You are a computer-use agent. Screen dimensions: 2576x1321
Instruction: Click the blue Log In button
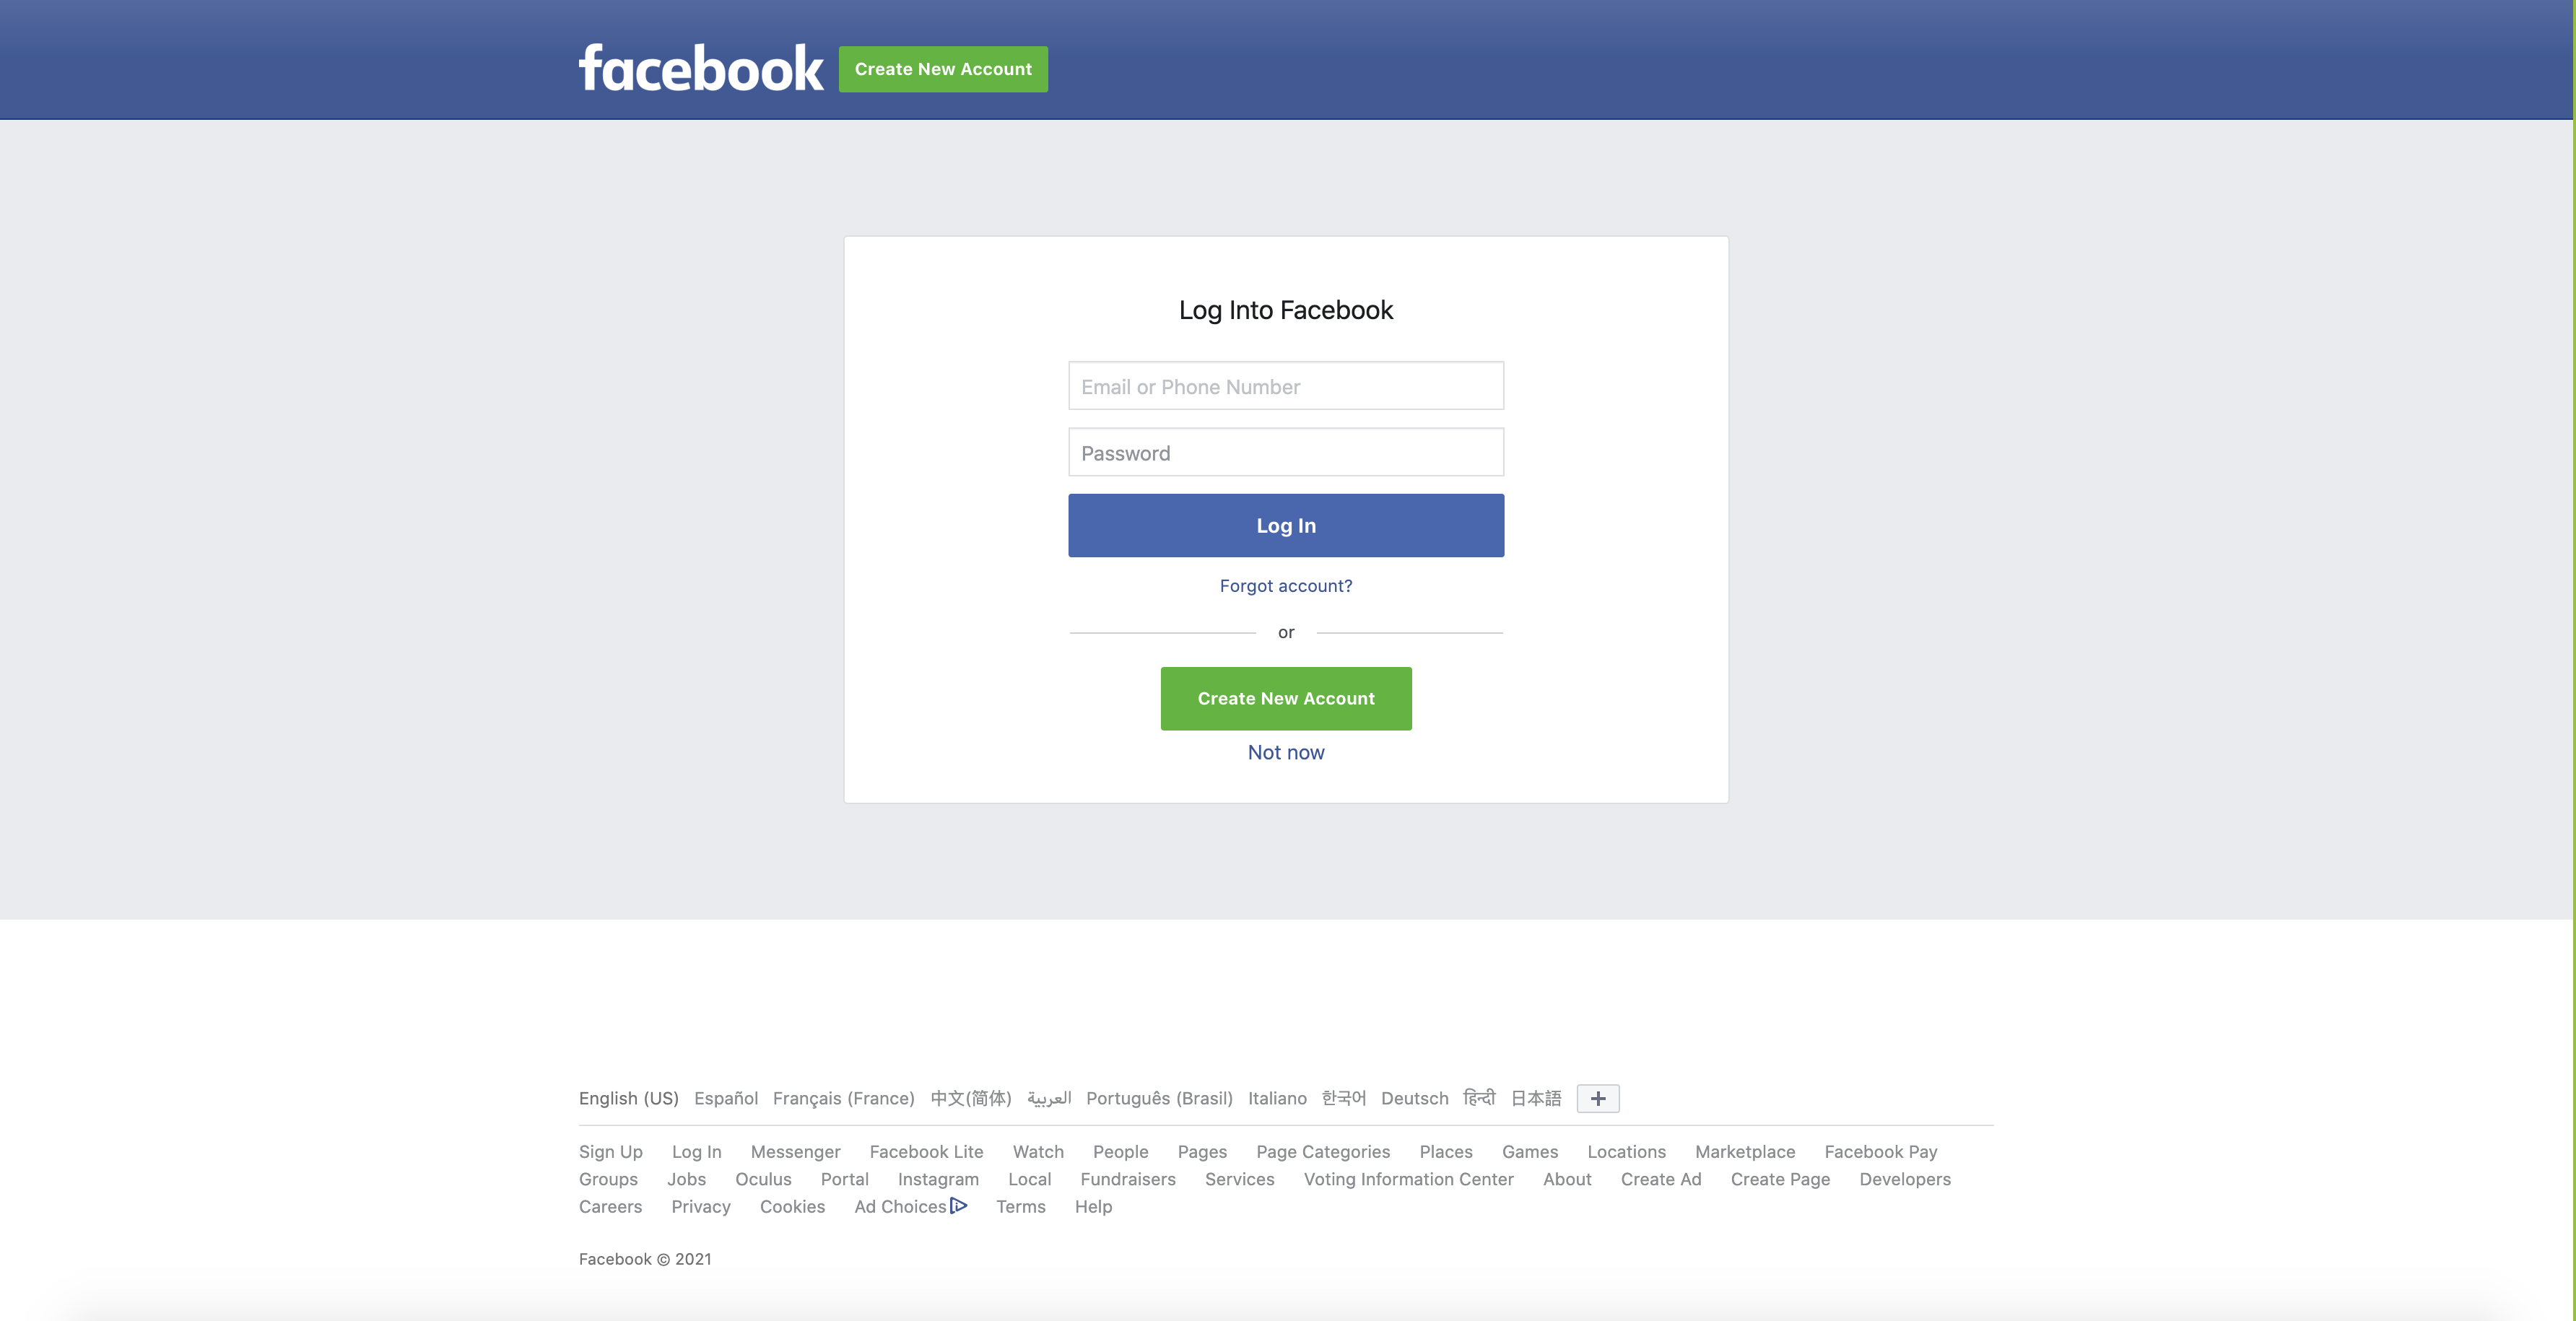click(x=1286, y=525)
